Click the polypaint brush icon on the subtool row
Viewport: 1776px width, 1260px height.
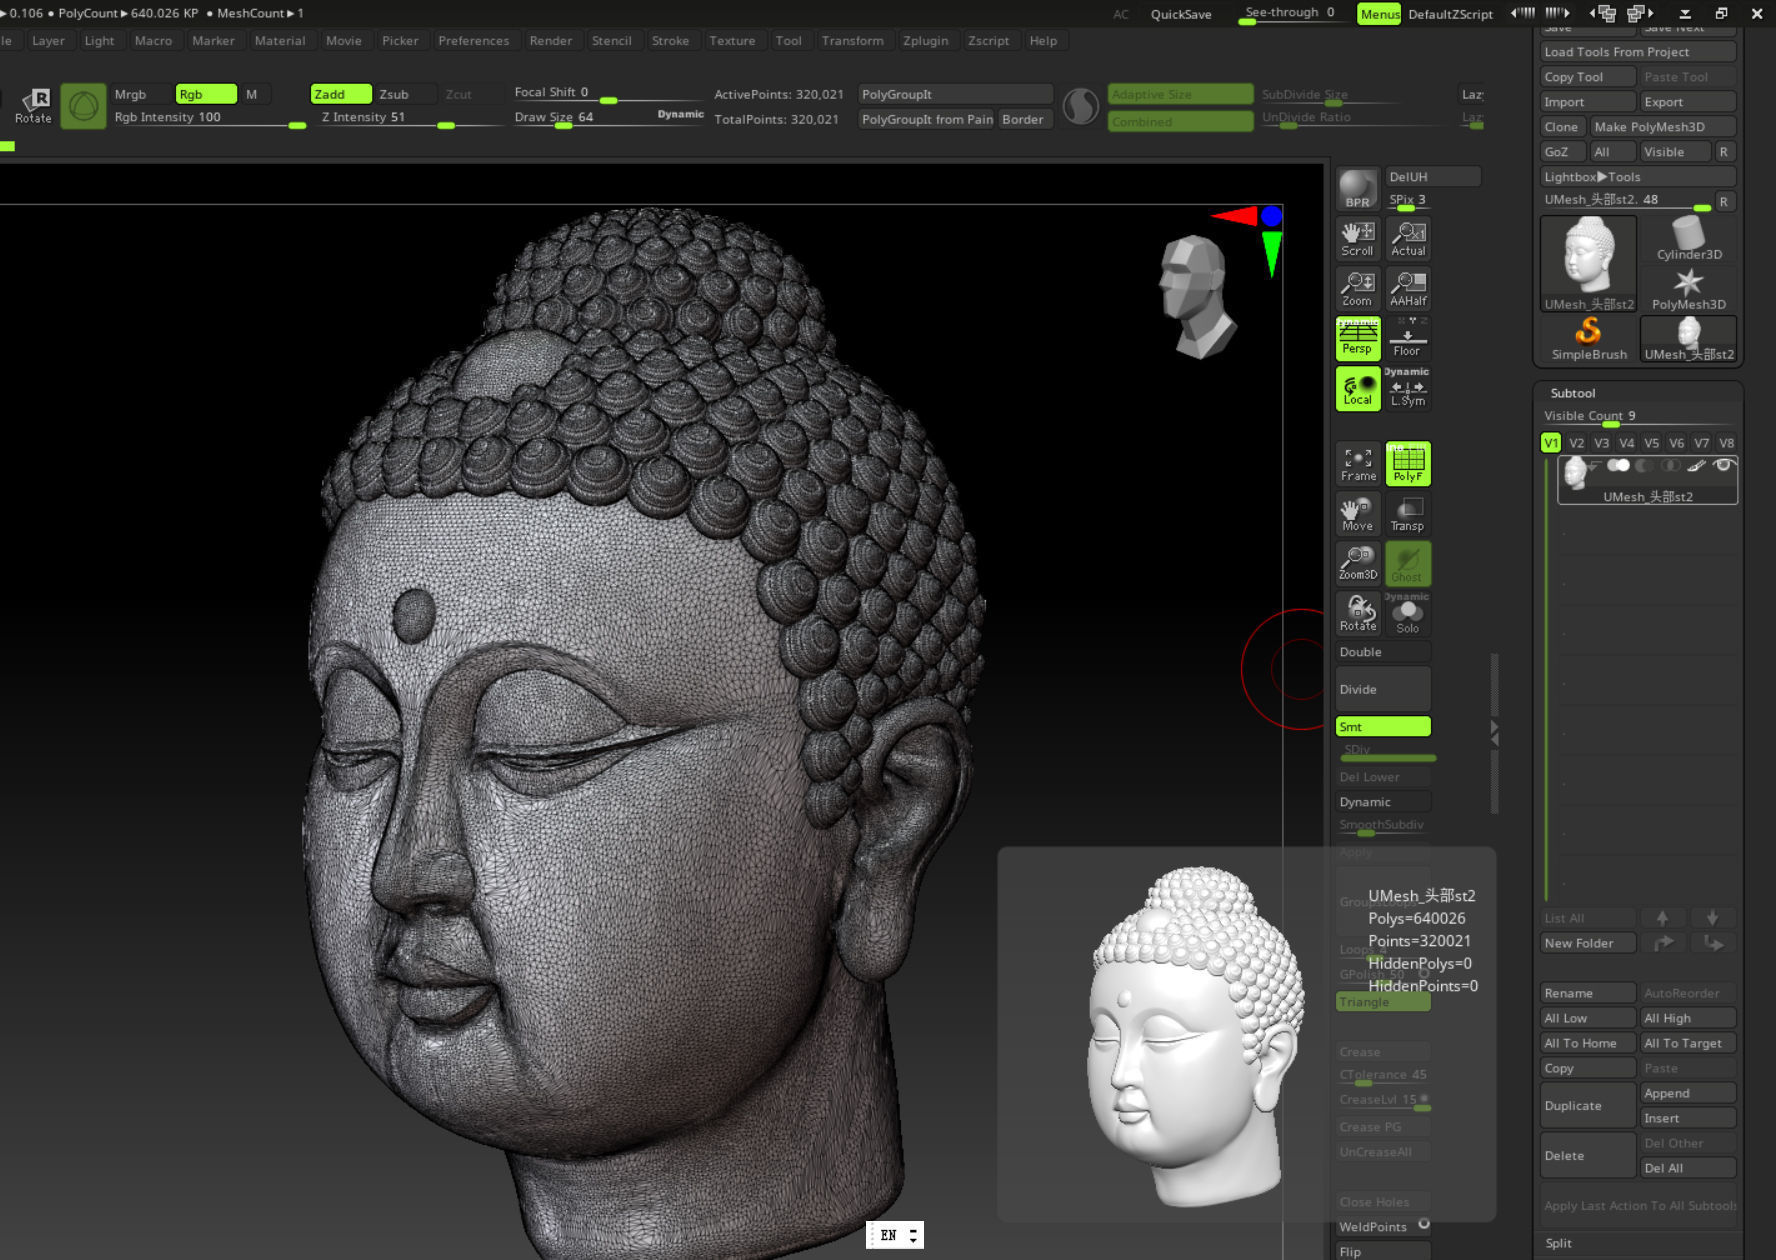[1696, 466]
